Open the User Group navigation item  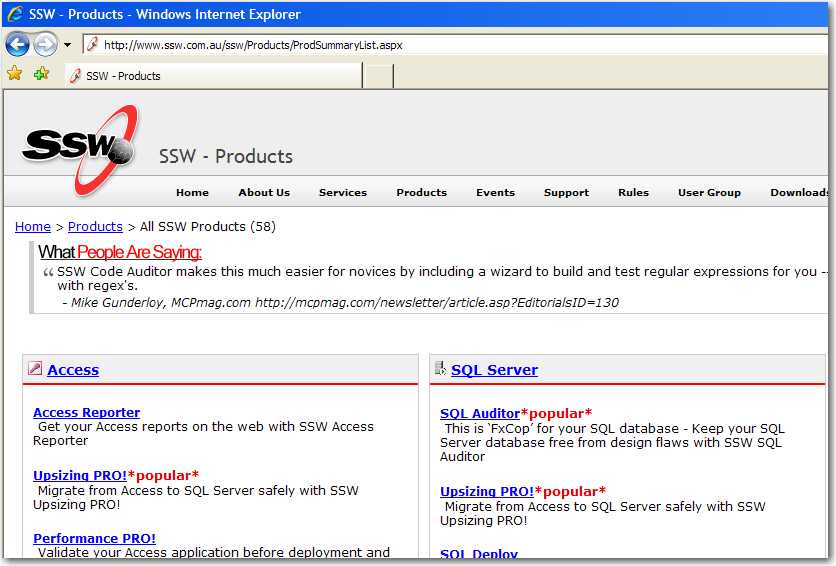coord(709,192)
